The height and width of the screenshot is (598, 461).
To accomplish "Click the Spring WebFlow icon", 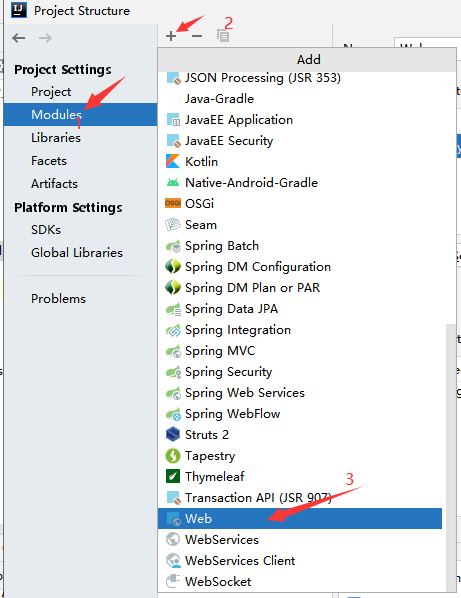I will pos(173,414).
